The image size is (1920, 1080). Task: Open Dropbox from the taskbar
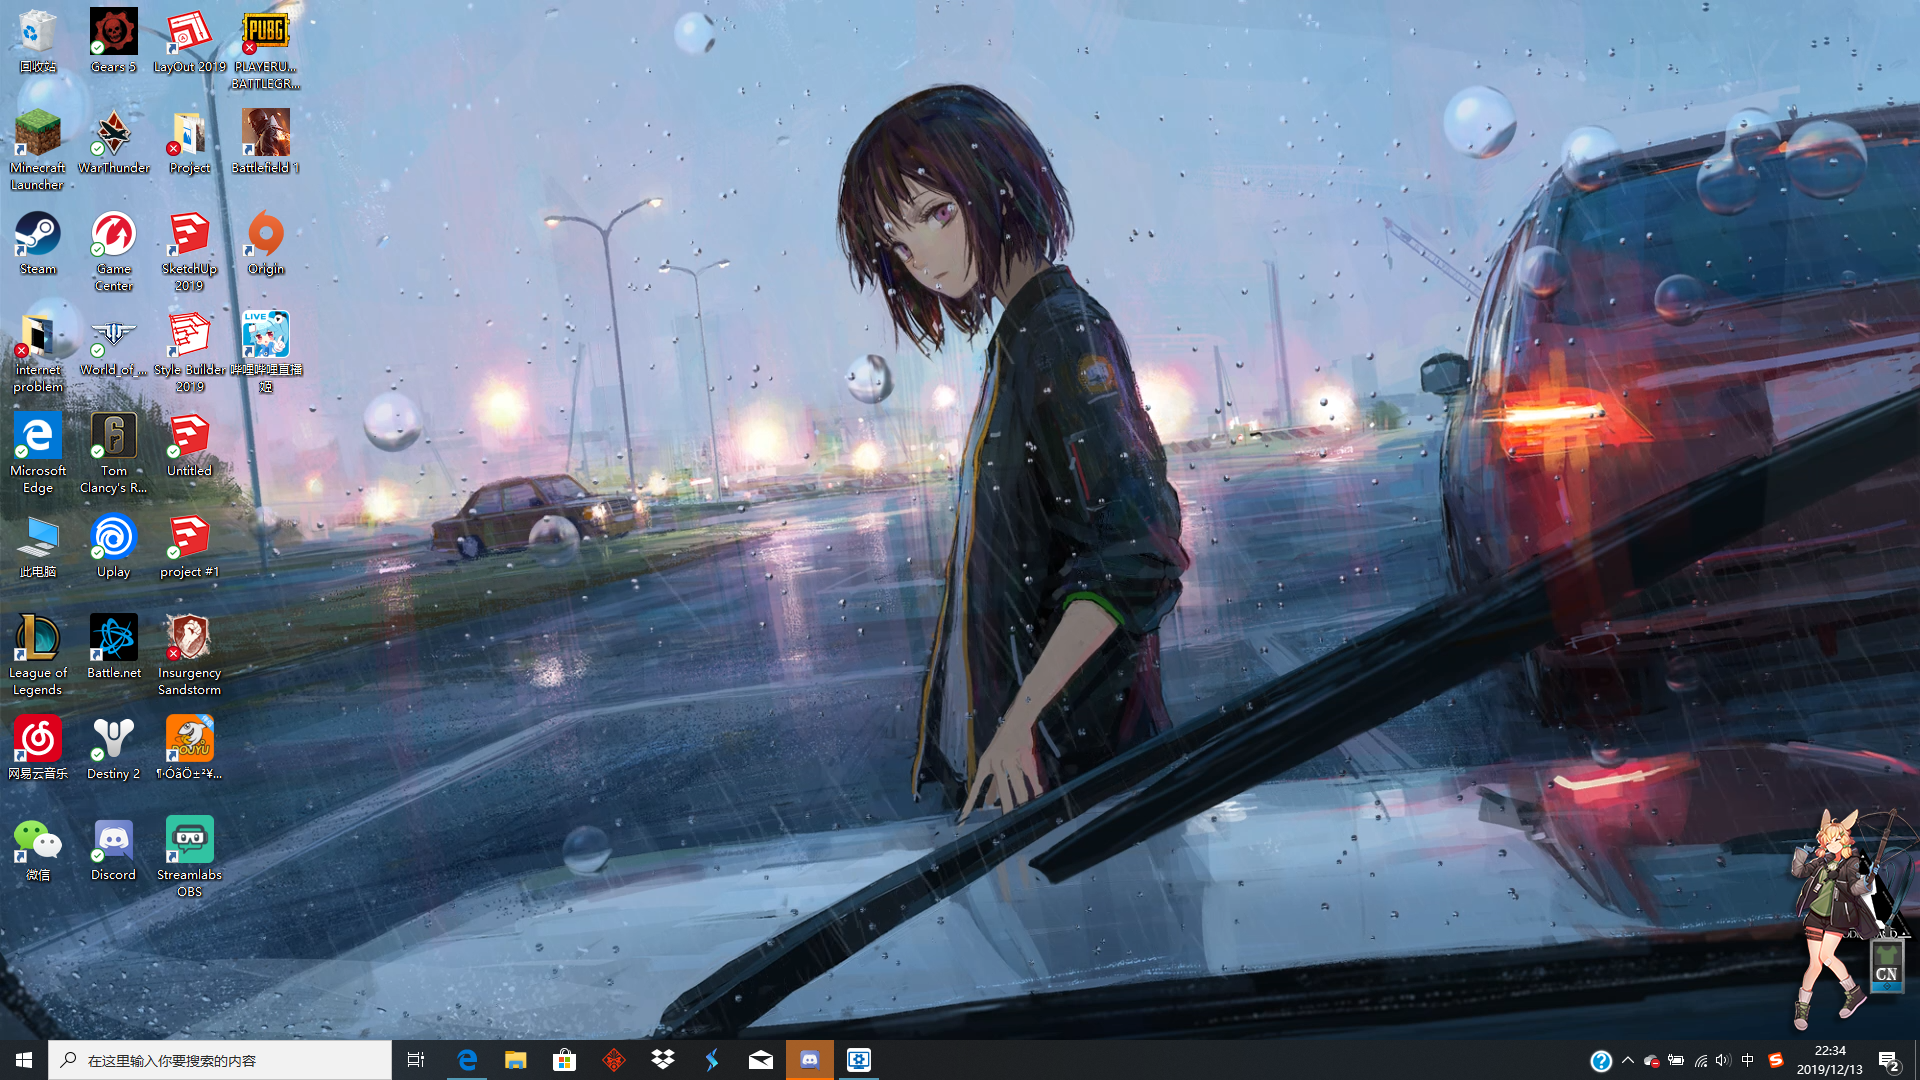click(x=662, y=1059)
